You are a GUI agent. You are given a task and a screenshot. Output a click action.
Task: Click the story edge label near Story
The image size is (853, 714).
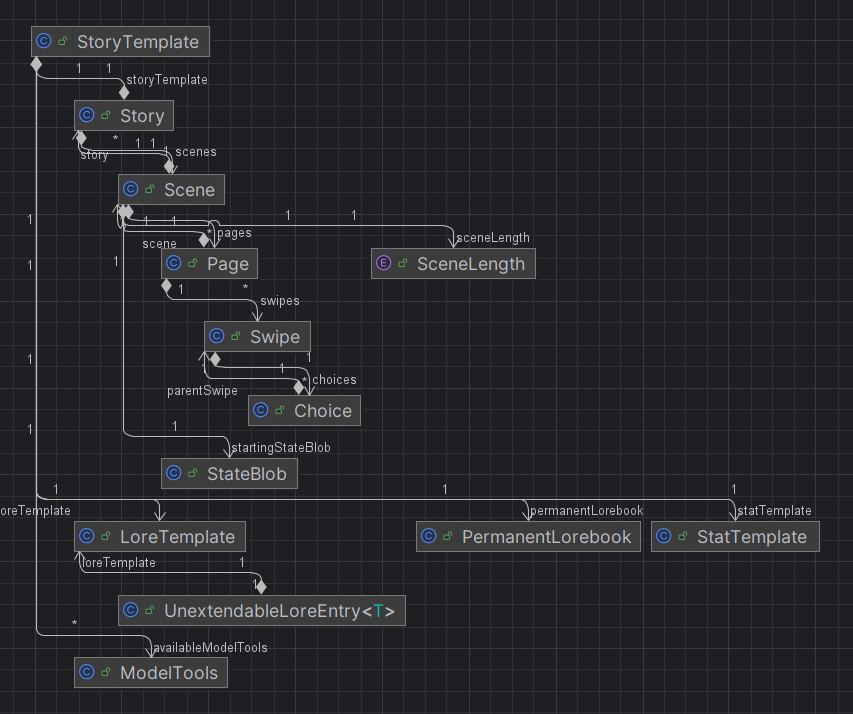coord(94,155)
